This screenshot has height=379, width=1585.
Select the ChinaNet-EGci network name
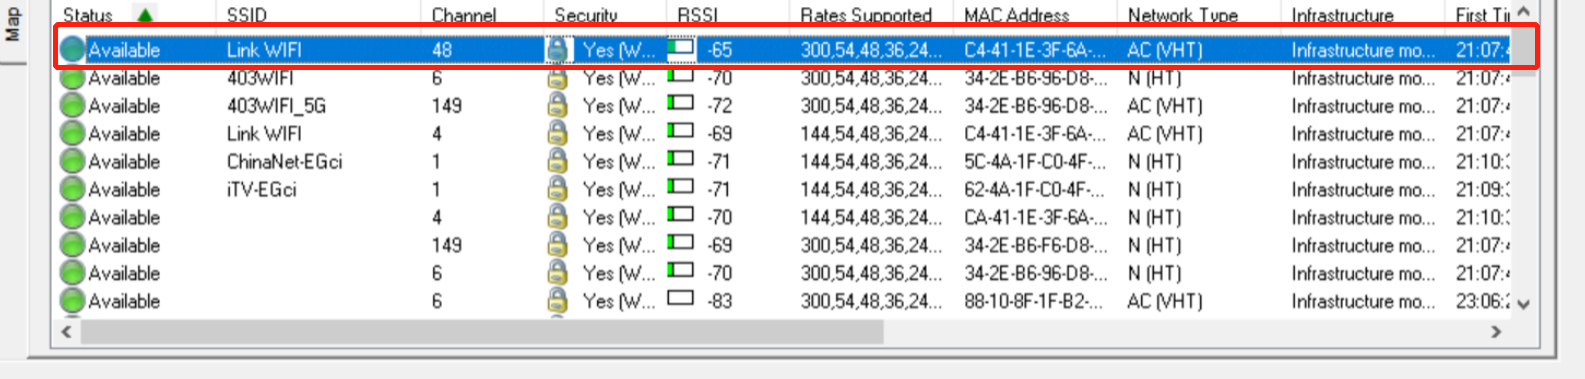(284, 162)
